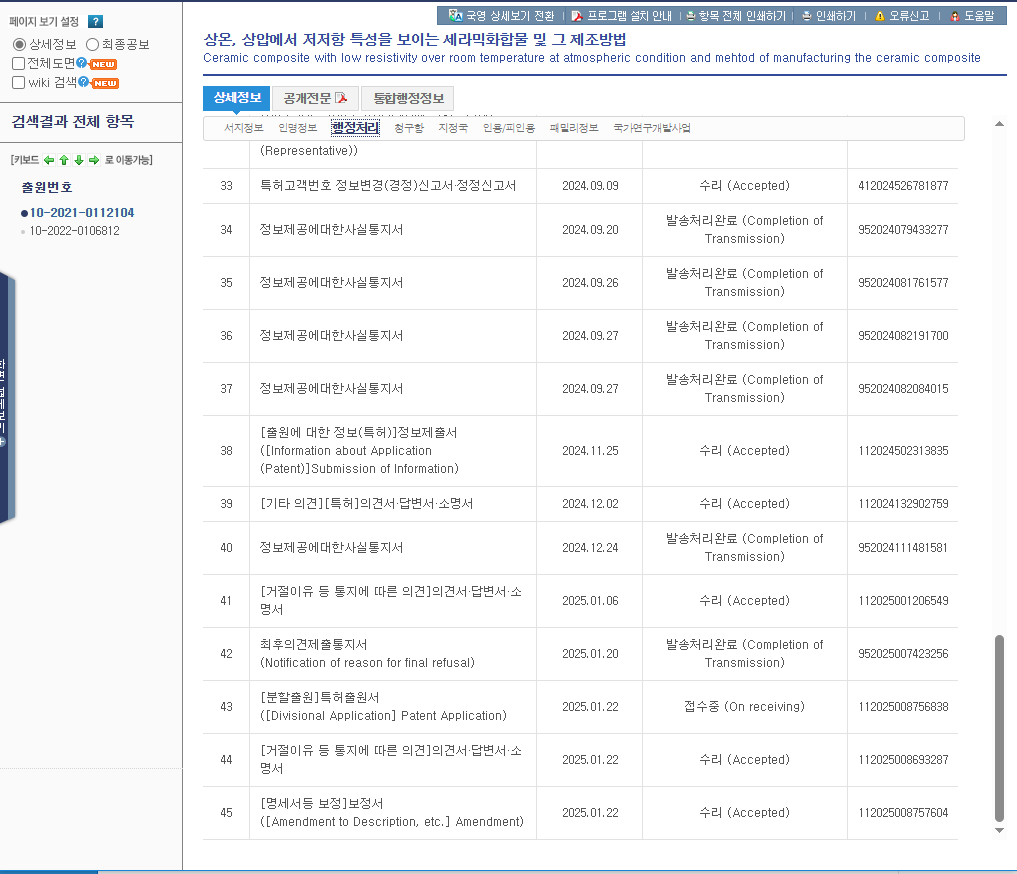Click the green up arrow navigation icon
The height and width of the screenshot is (874, 1017).
point(64,160)
